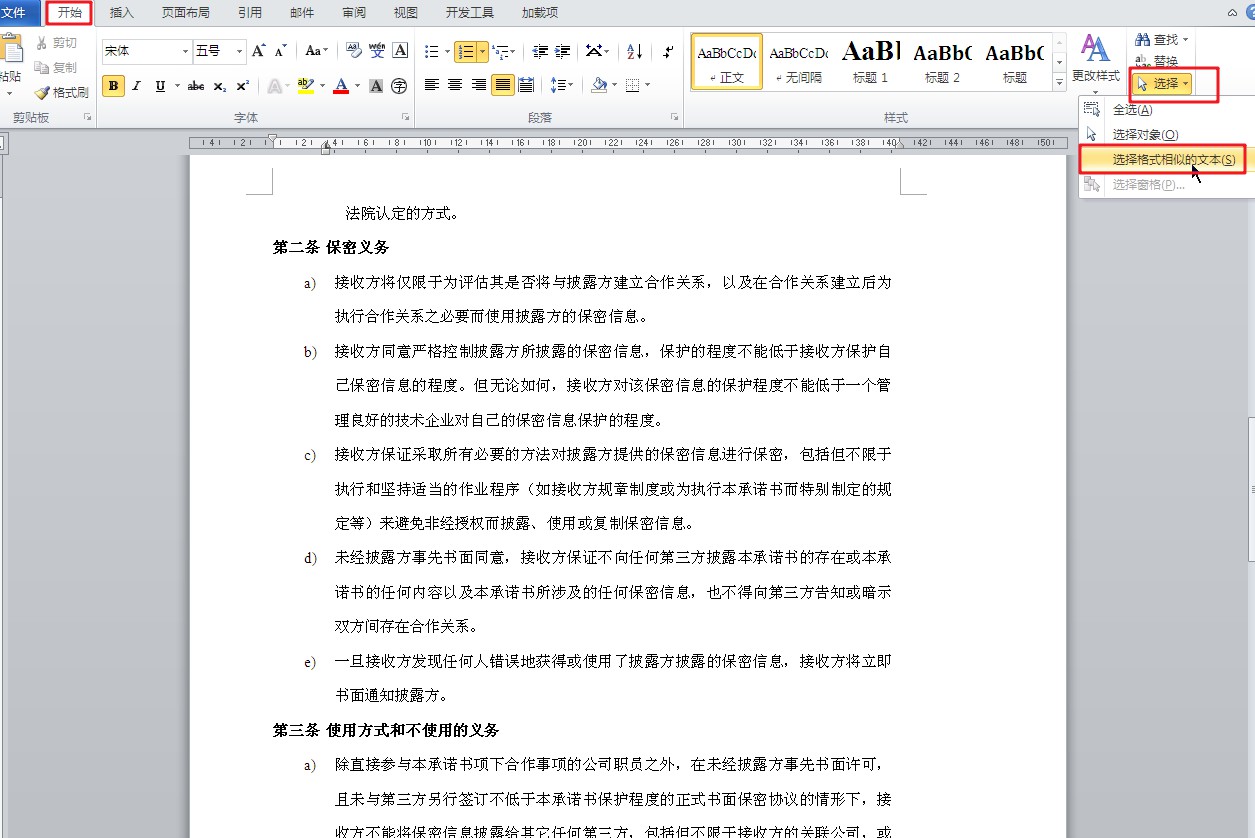Toggle Underline formatting

[159, 87]
